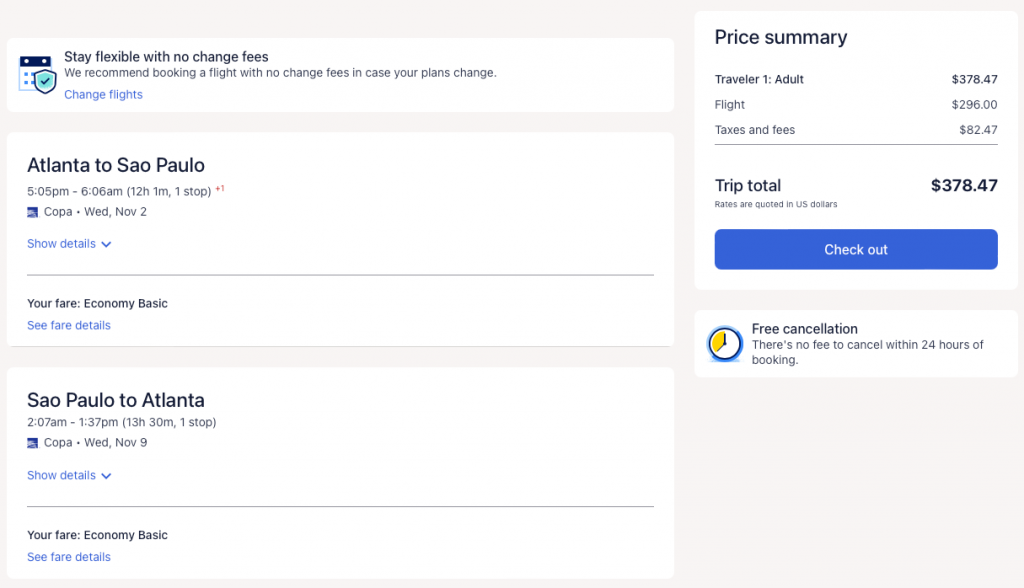Image resolution: width=1024 pixels, height=588 pixels.
Task: Click the Taxes and fees label
Action: click(755, 130)
